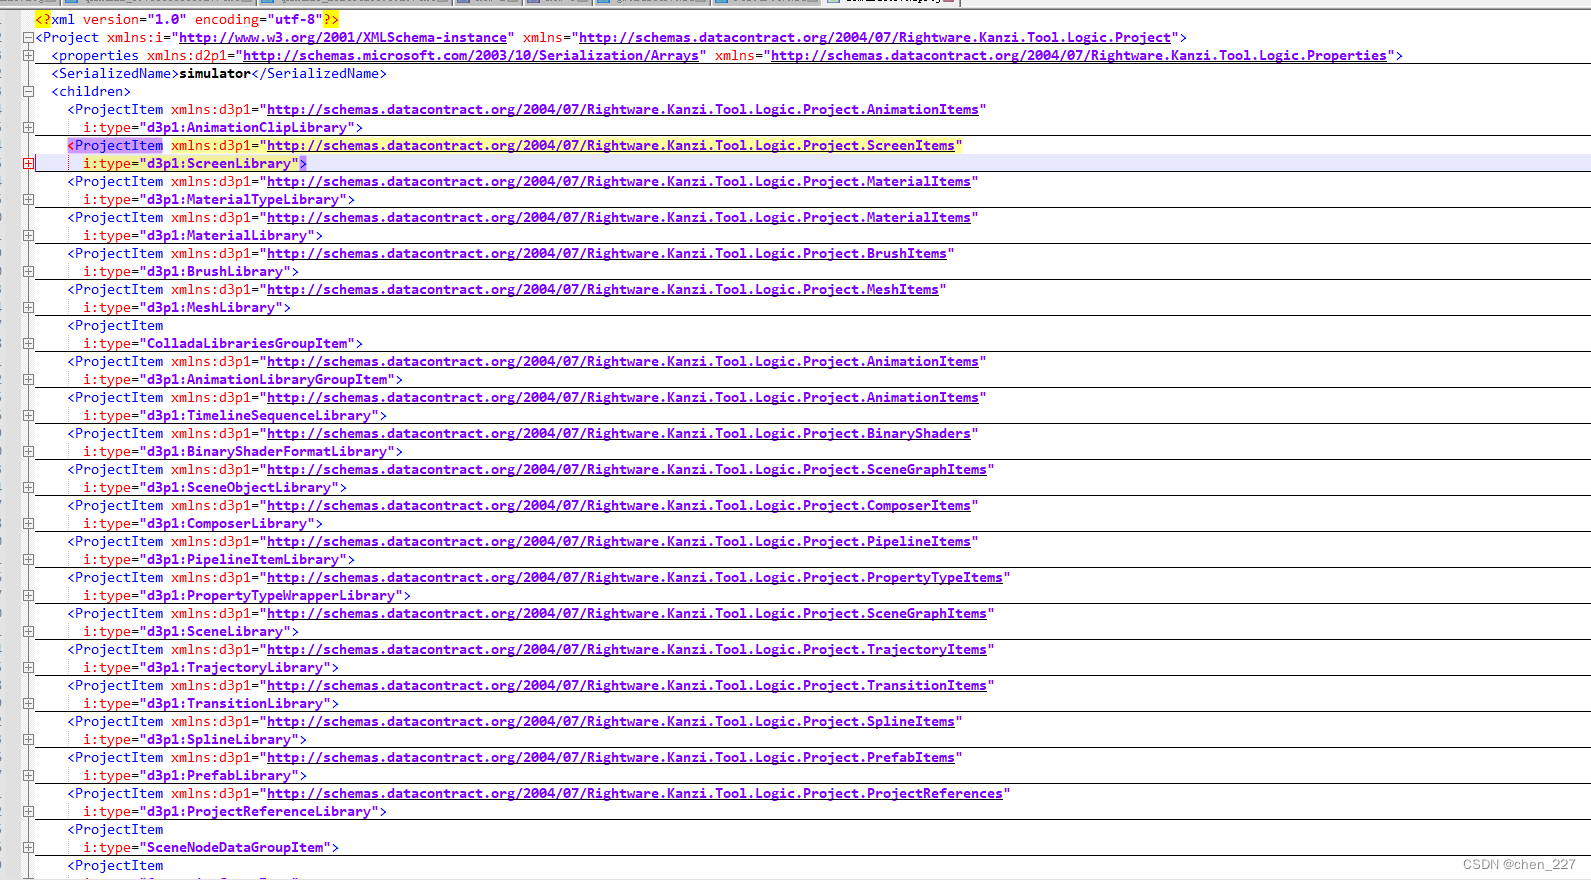
Task: Open the Kanzi.Tool.Logic.Properties namespace URL
Action: tap(1079, 56)
